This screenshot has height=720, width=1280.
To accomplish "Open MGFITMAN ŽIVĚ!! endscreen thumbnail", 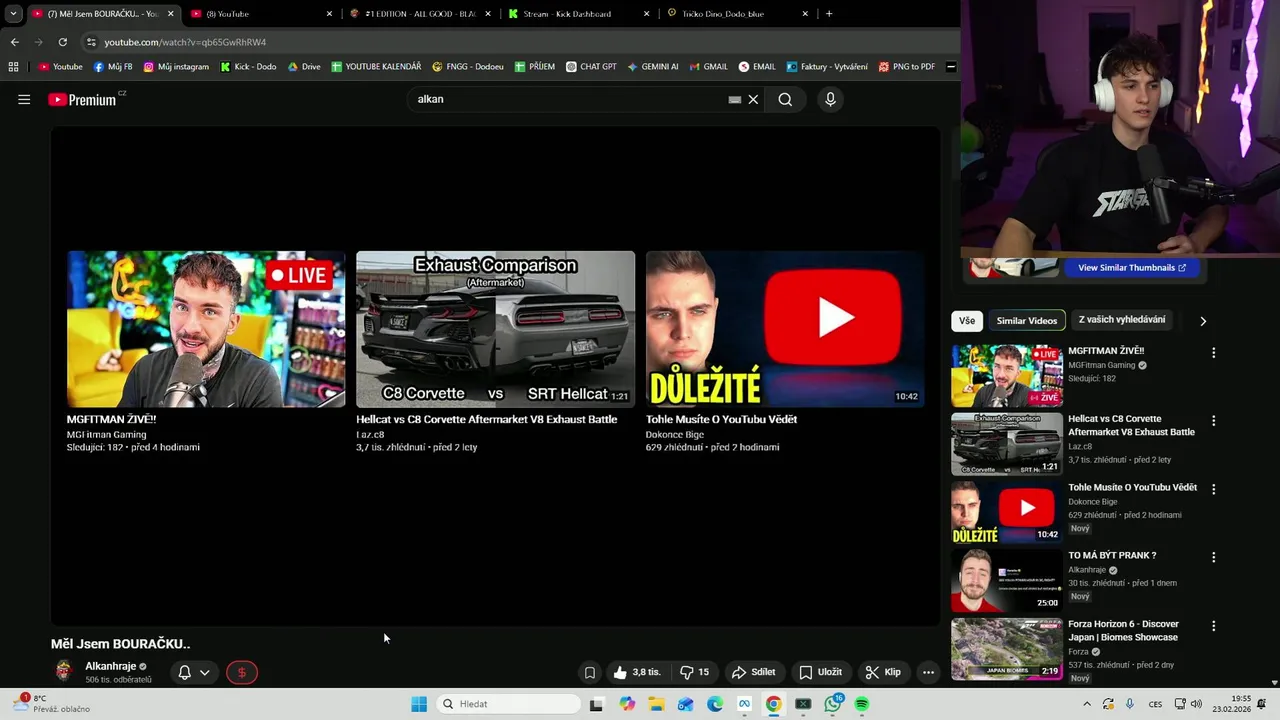I will coord(206,329).
